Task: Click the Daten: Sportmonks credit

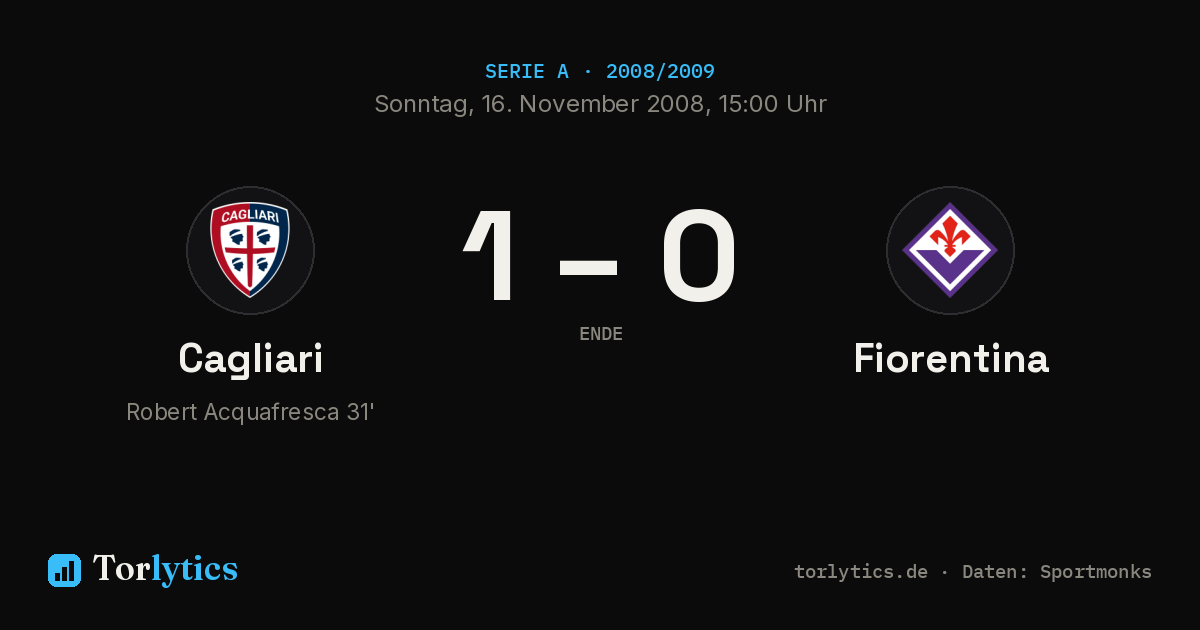Action: click(1057, 572)
